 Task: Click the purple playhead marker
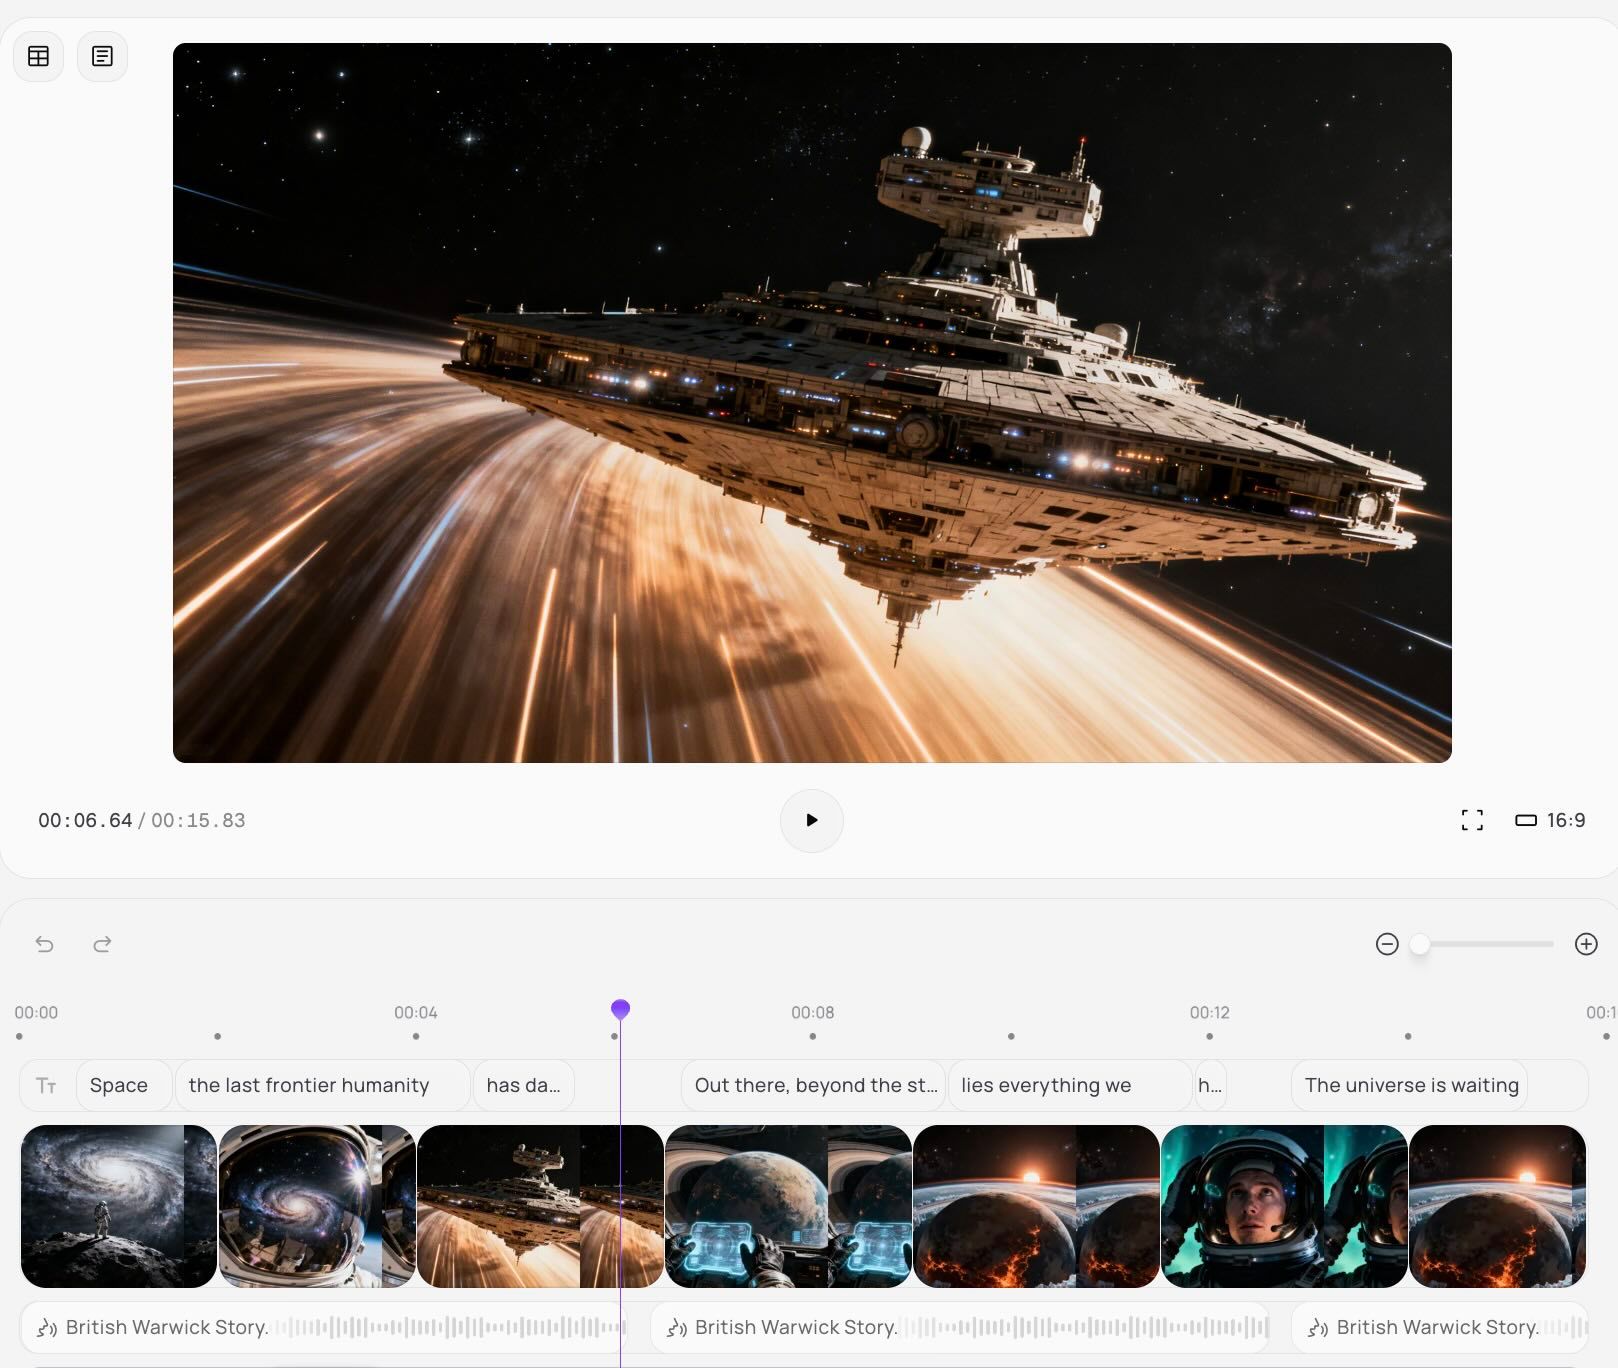(620, 1009)
